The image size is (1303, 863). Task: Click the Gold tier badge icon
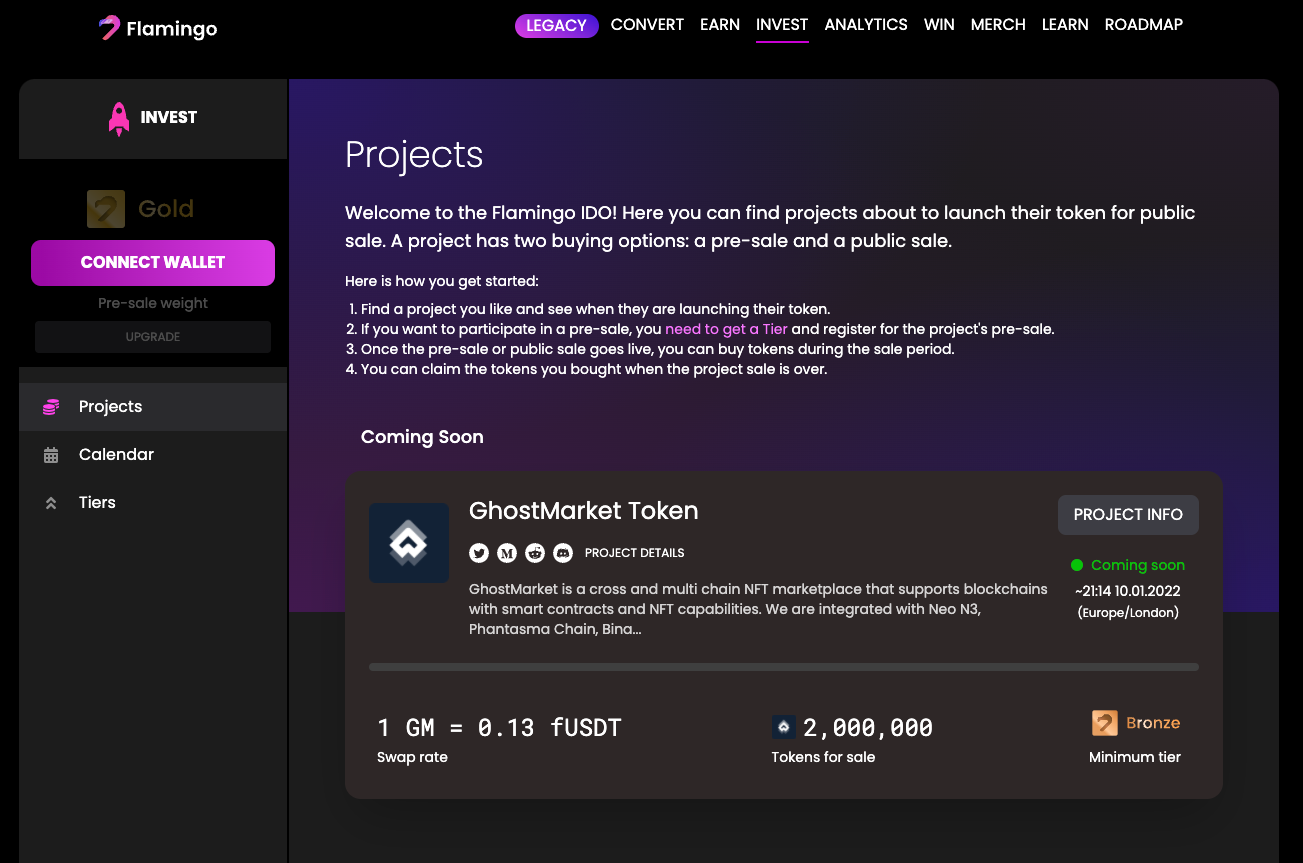click(x=106, y=209)
